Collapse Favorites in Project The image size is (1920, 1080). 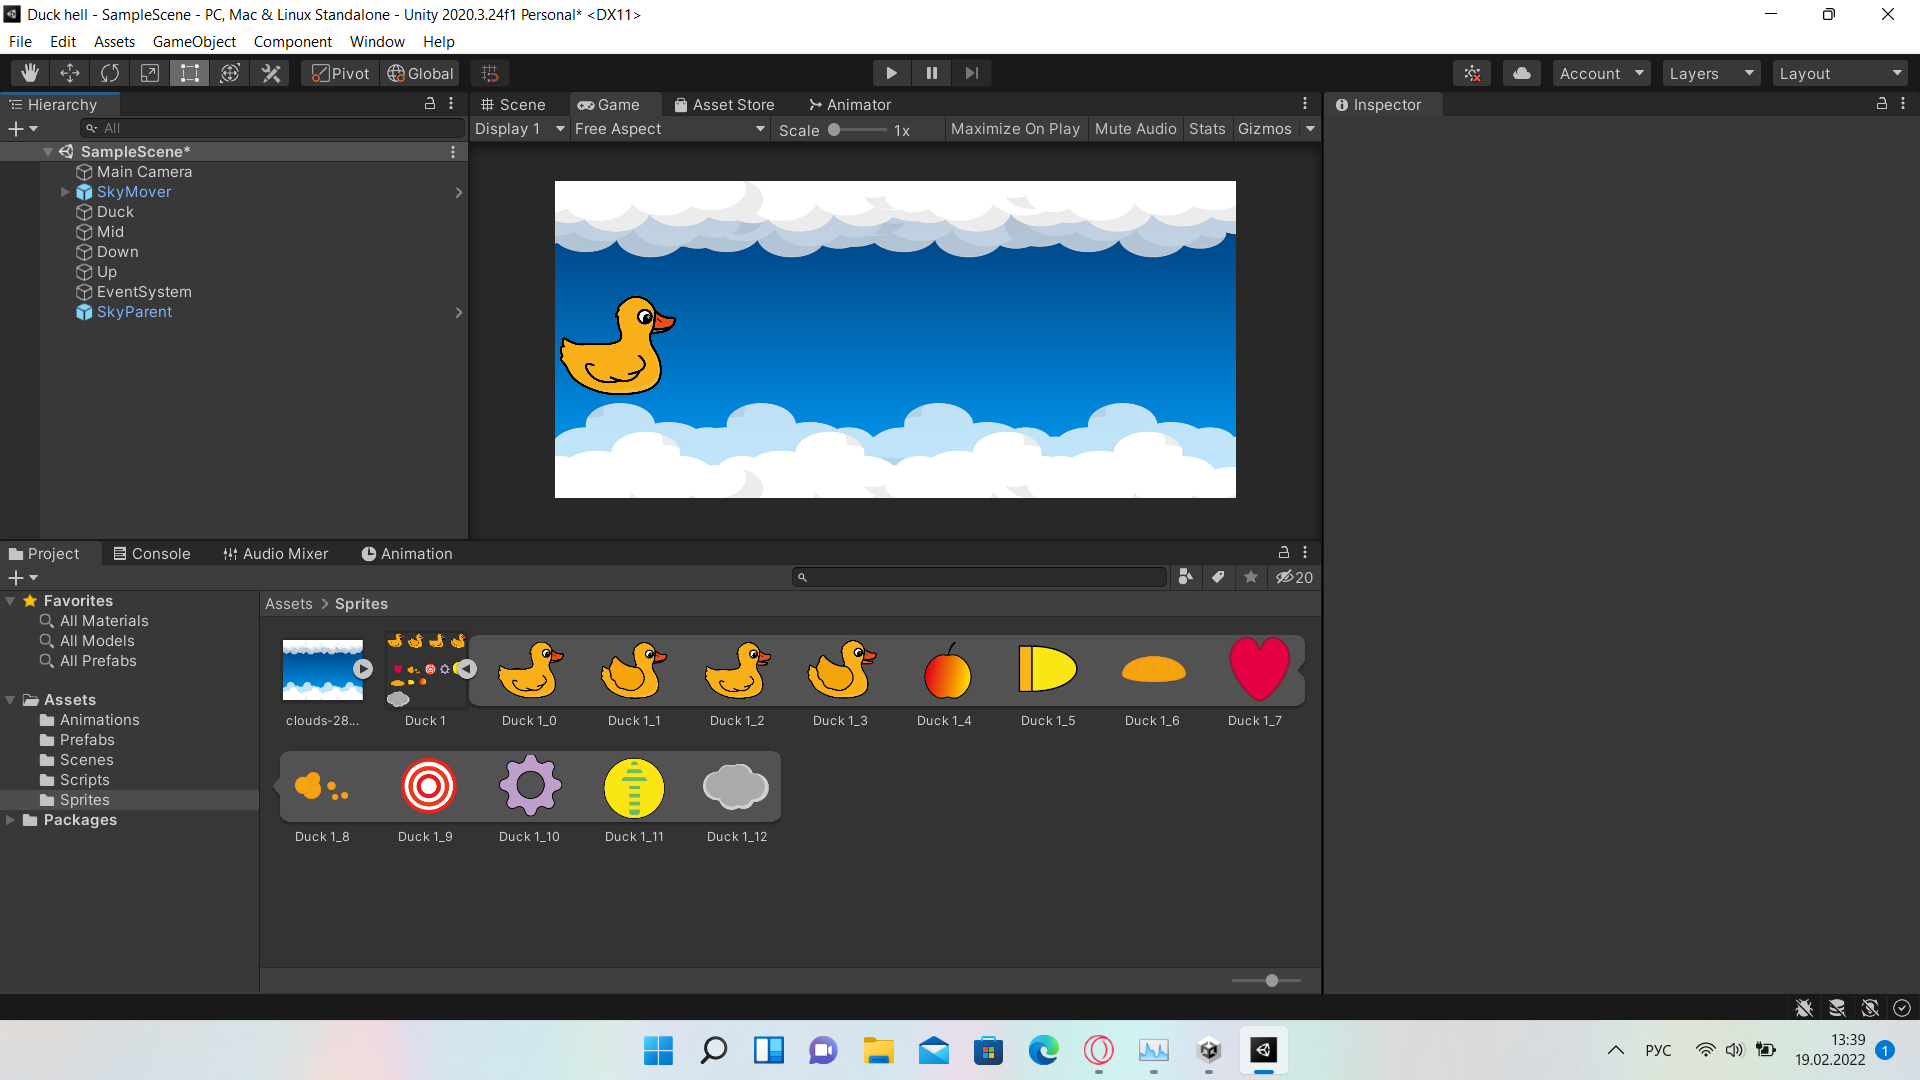(x=10, y=601)
